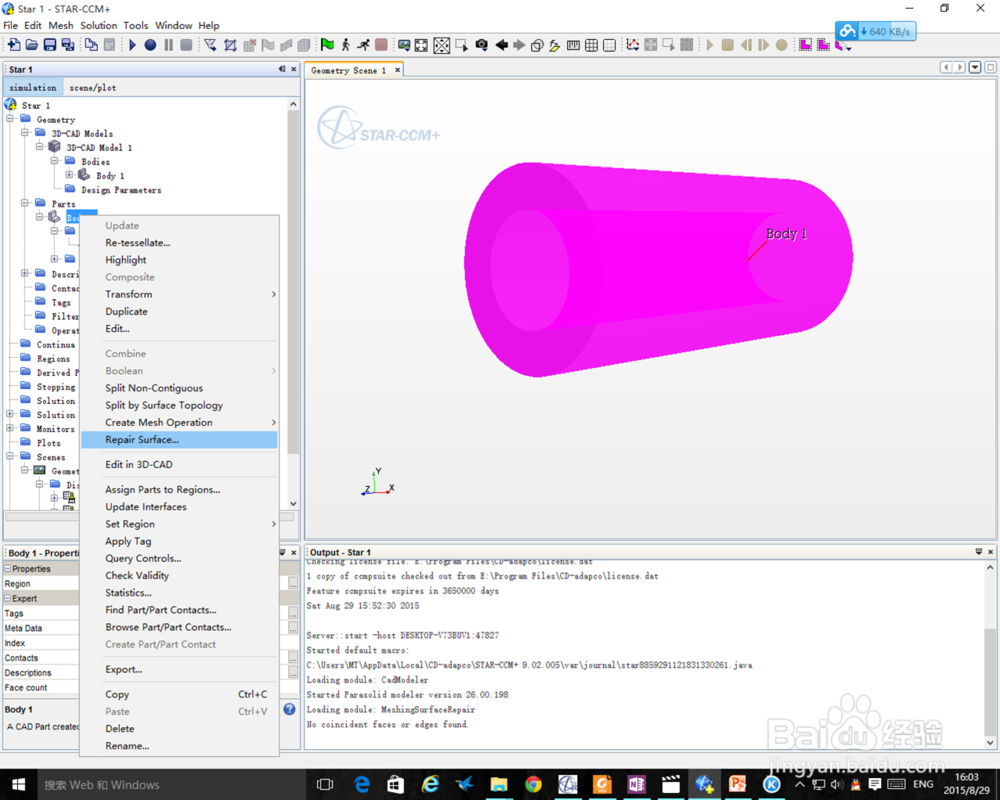This screenshot has height=800, width=1000.
Task: Choose Edit in 3D-CAD
Action: click(180, 464)
